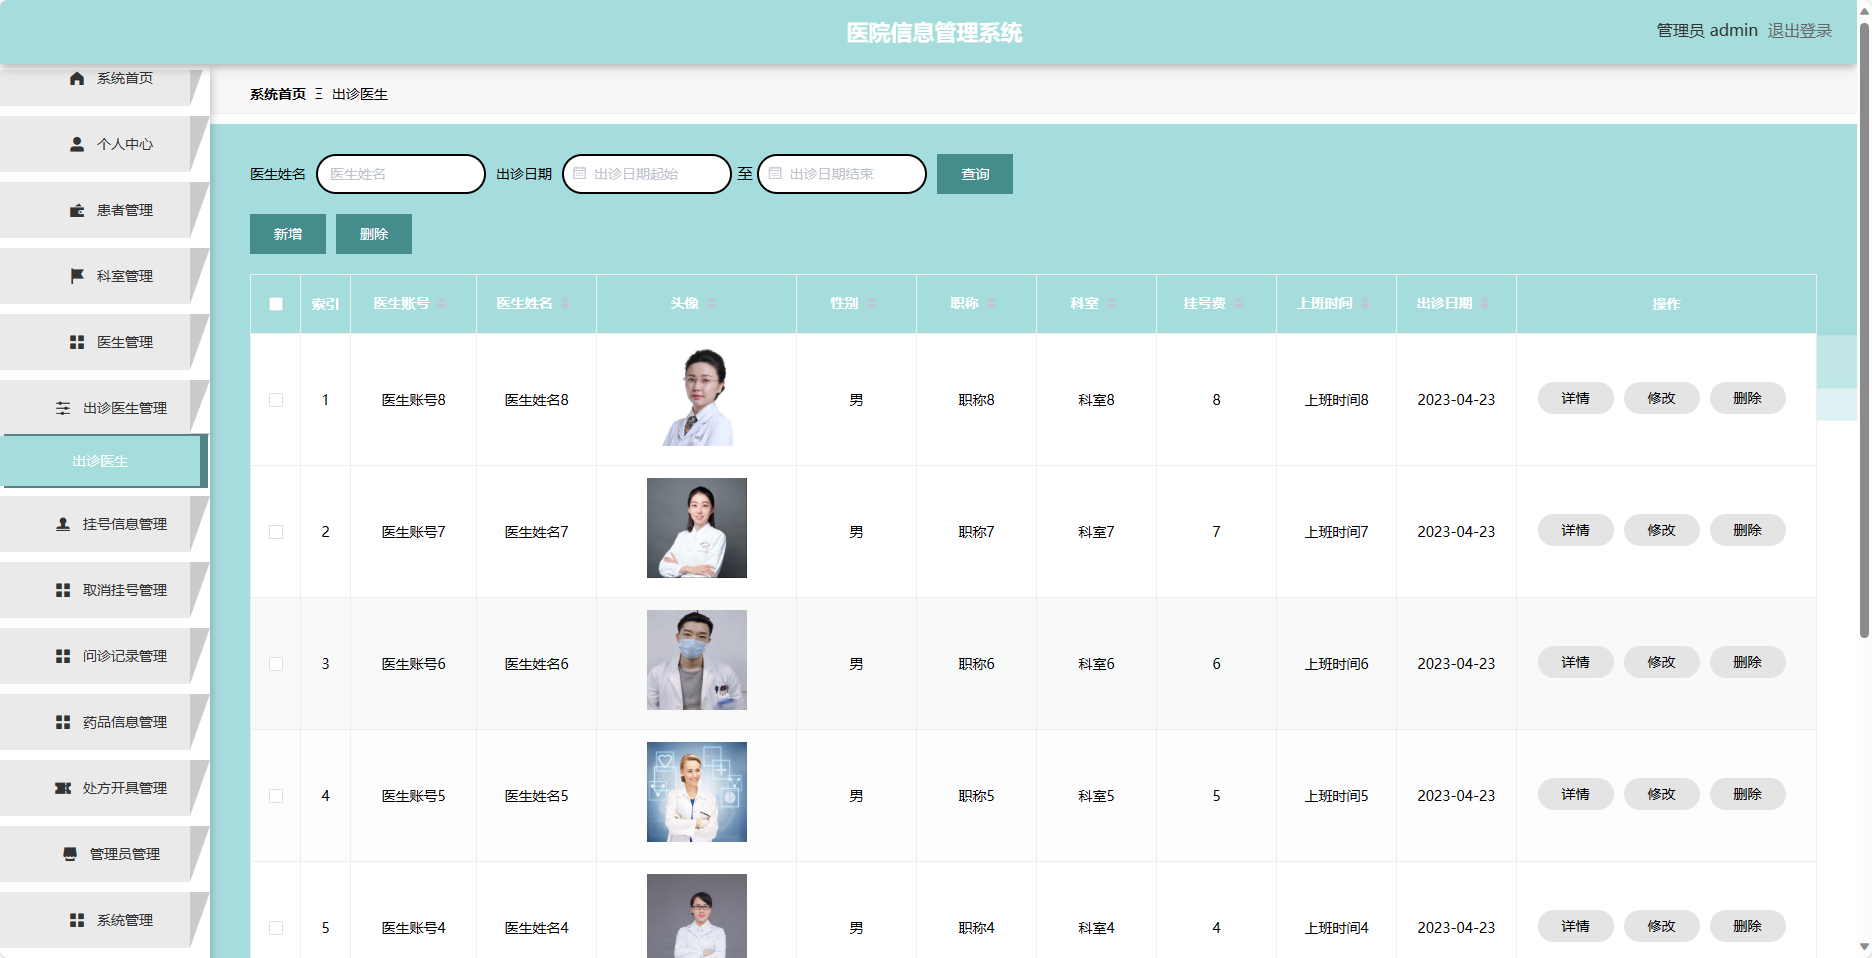Click the grid icon beside 药品信息管理
This screenshot has width=1872, height=958.
[x=63, y=722]
